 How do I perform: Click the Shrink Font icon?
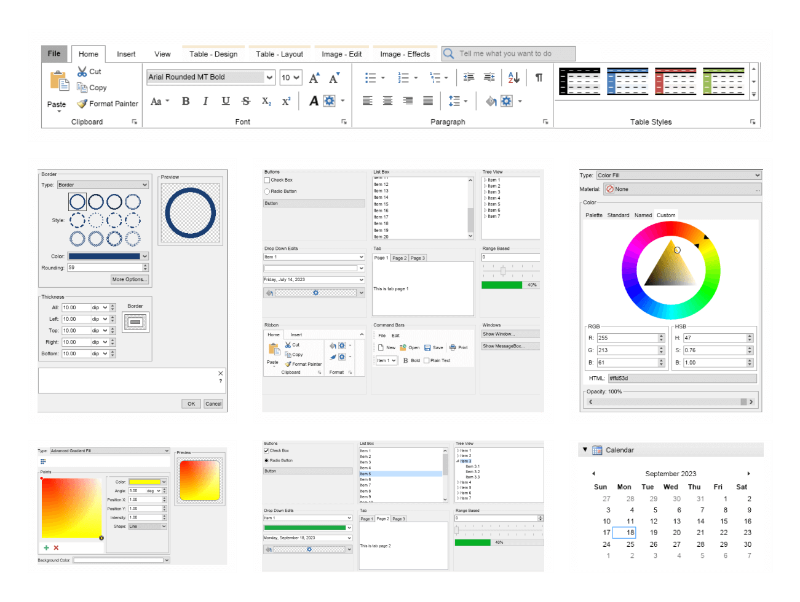(x=334, y=78)
